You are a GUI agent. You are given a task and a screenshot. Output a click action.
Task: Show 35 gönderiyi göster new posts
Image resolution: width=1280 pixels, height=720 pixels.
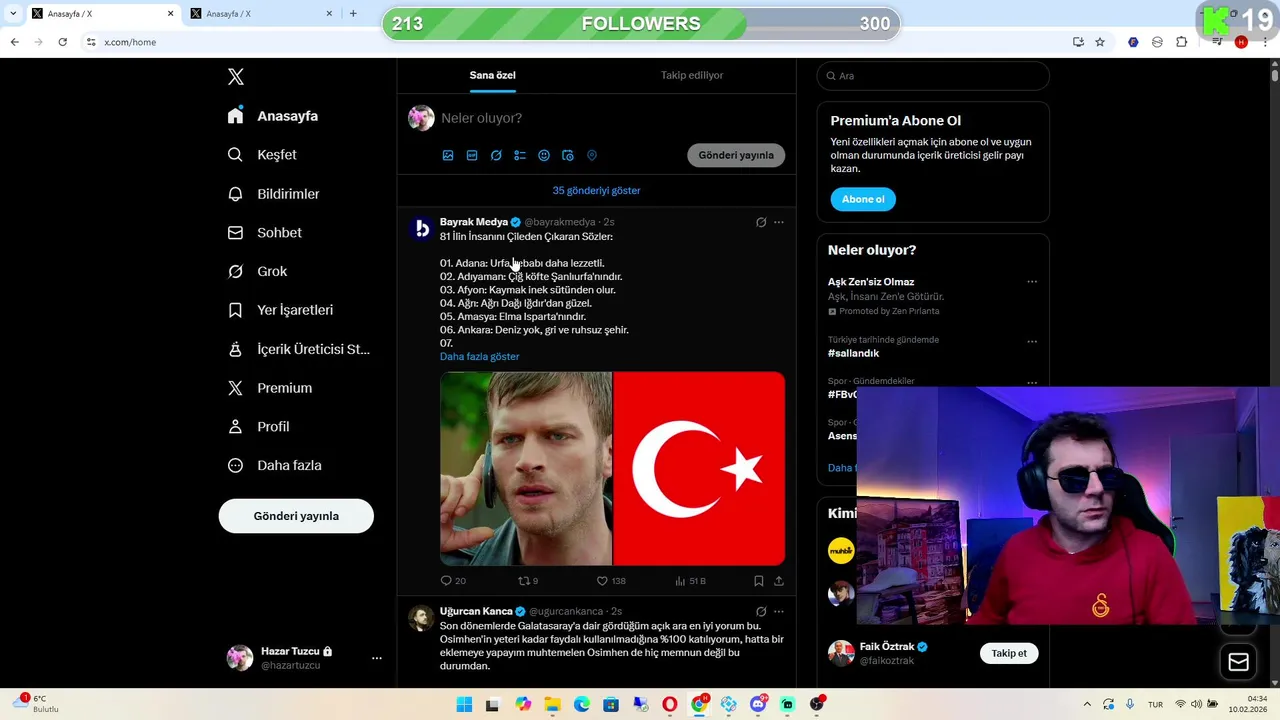tap(596, 190)
